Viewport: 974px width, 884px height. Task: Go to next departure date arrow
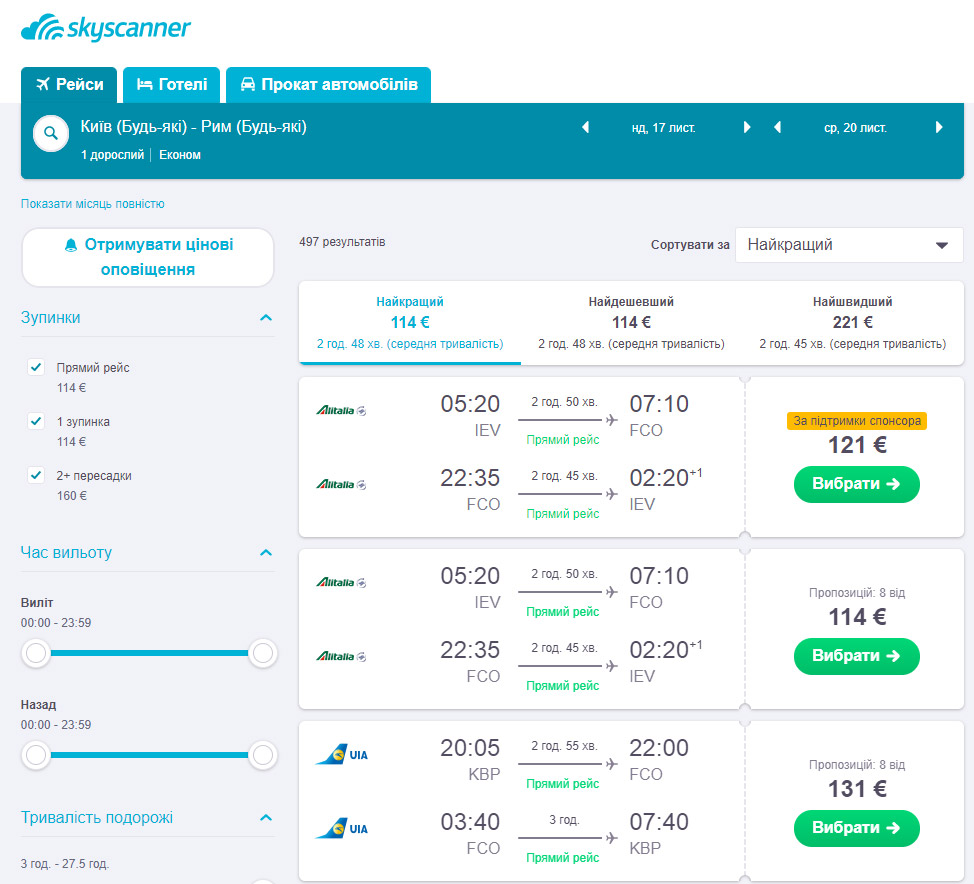[x=747, y=127]
